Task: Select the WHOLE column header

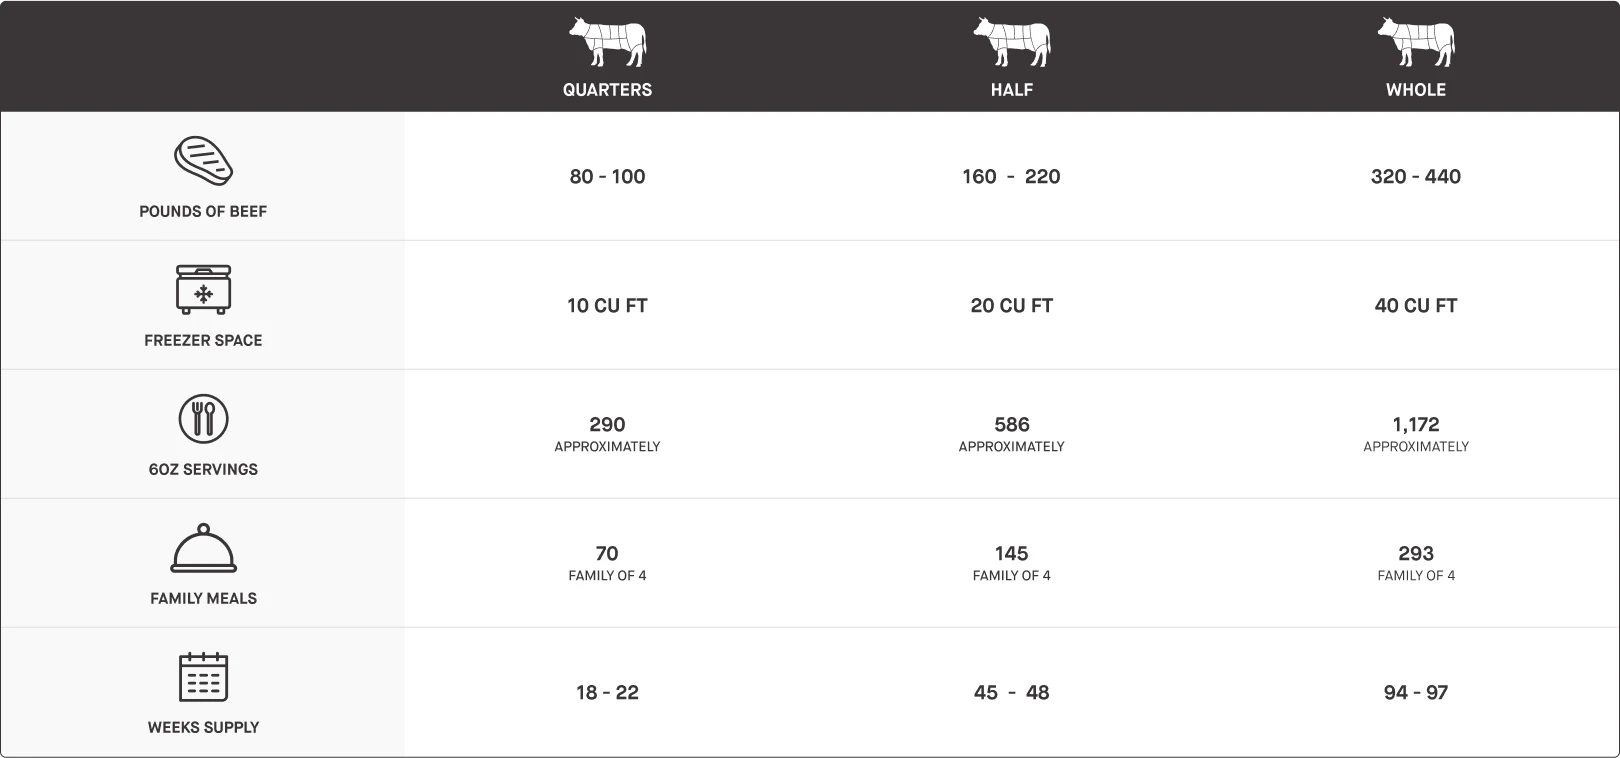Action: click(x=1415, y=90)
